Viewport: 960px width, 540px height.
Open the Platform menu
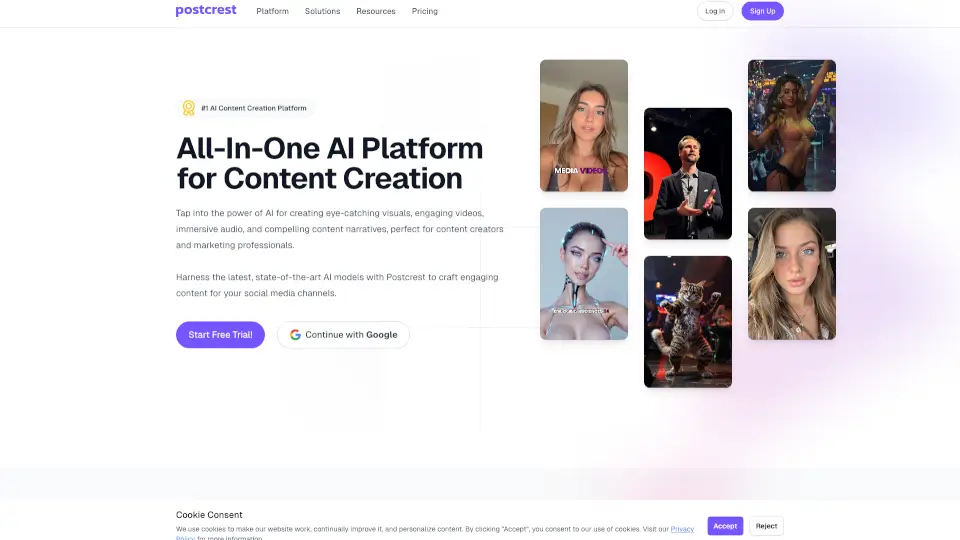(x=272, y=11)
